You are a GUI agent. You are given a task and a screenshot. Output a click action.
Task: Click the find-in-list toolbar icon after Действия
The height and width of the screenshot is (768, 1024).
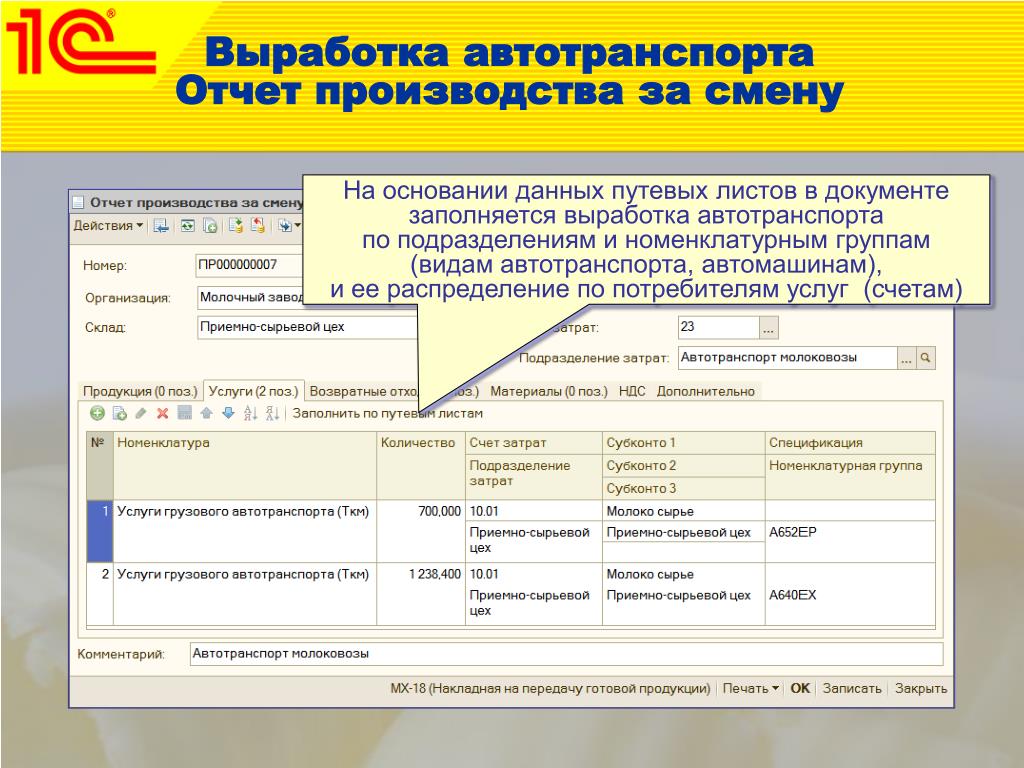tap(161, 226)
